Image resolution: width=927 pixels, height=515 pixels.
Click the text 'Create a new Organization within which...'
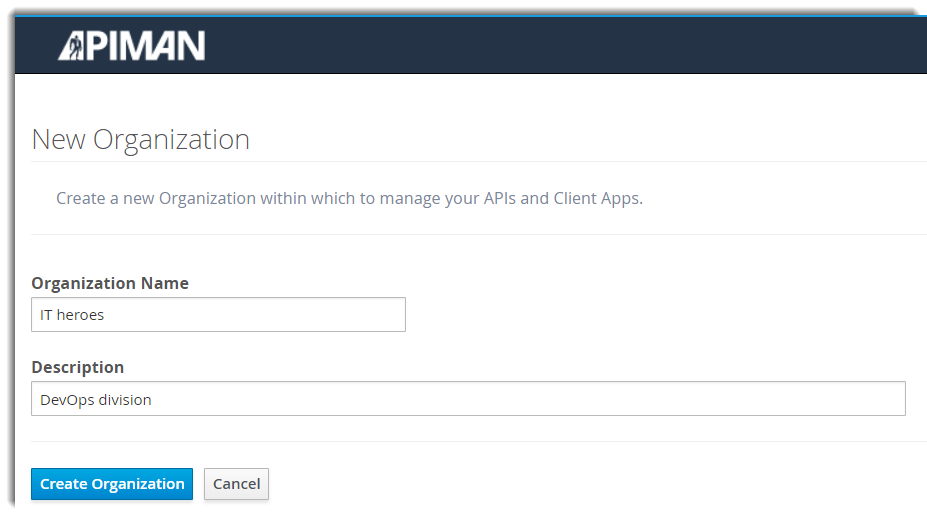[x=349, y=198]
